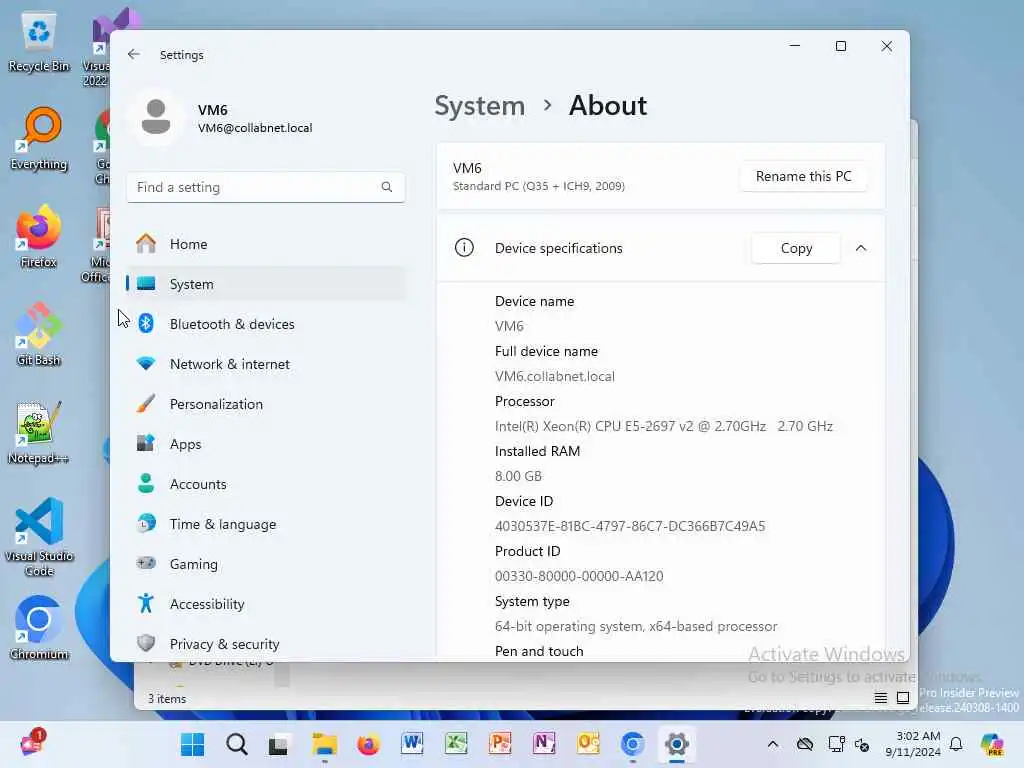Open Gaming settings

[x=266, y=564]
